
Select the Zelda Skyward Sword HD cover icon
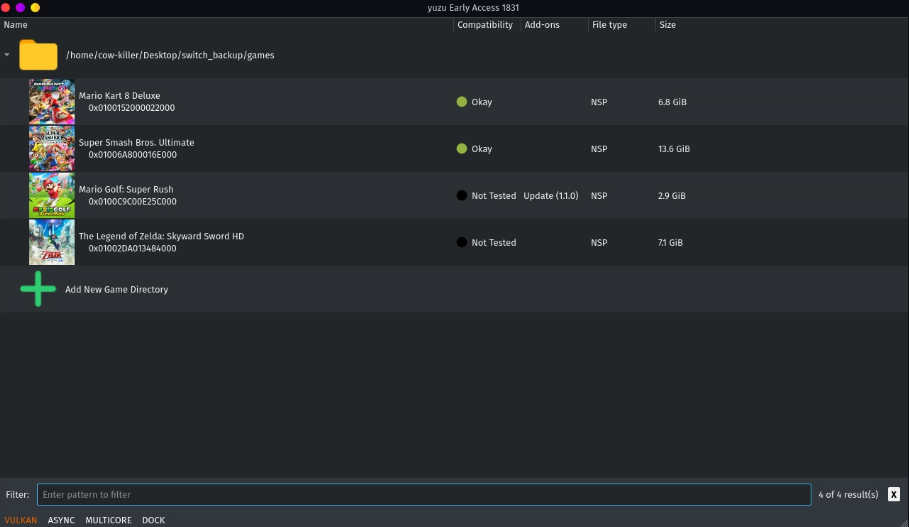pyautogui.click(x=51, y=243)
